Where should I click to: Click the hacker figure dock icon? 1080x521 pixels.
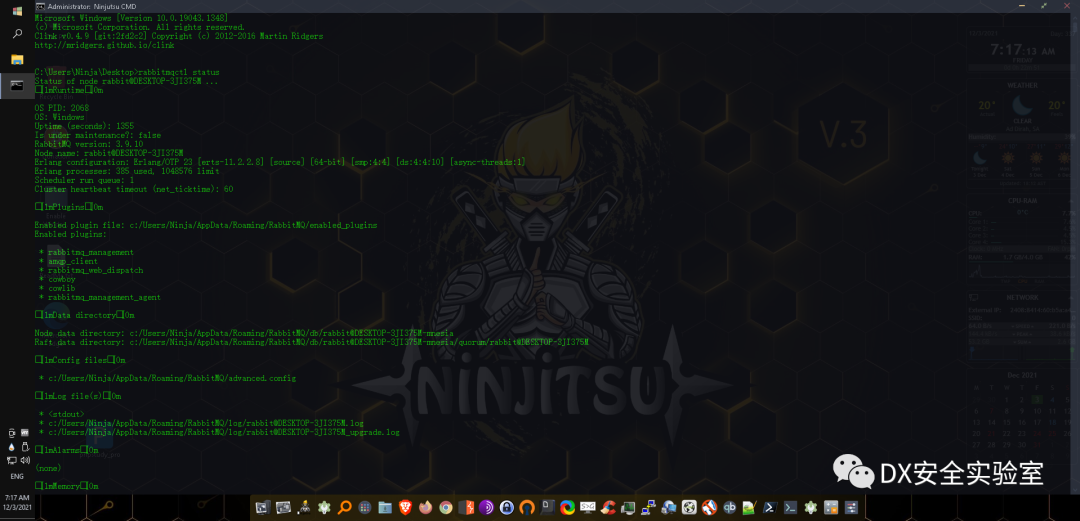pyautogui.click(x=304, y=508)
